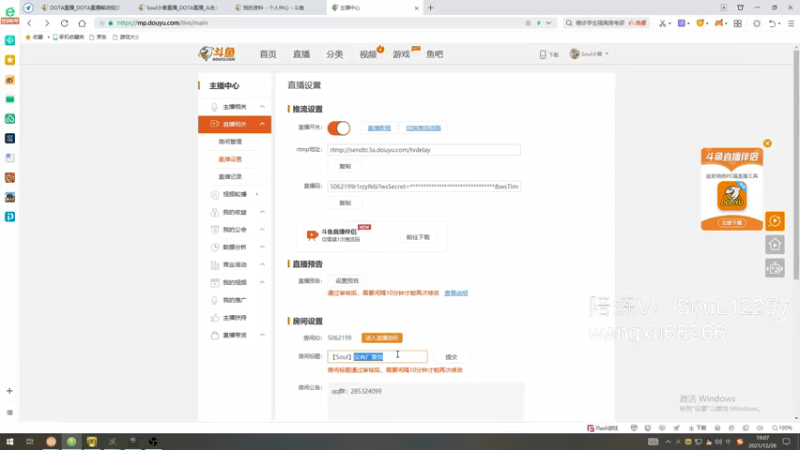This screenshot has height=450, width=800.
Task: Click the 直播码 stream key field
Action: tap(424, 186)
